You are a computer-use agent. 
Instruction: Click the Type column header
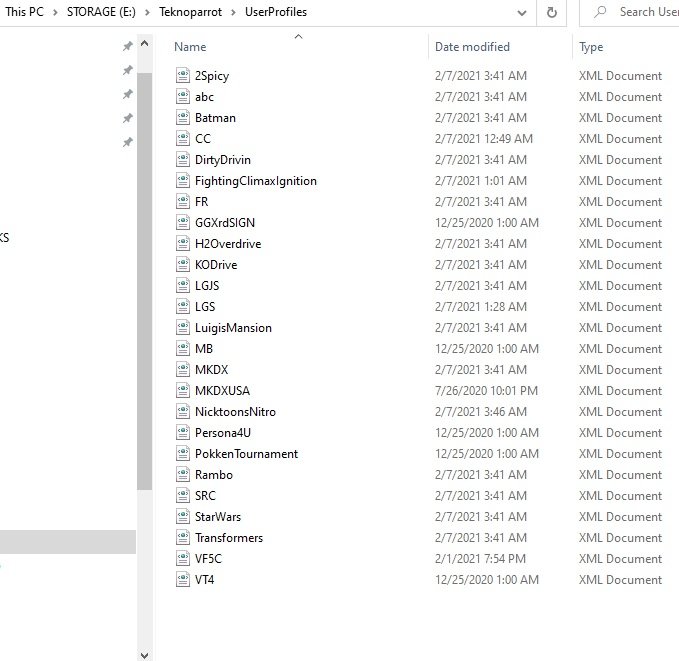pyautogui.click(x=592, y=47)
